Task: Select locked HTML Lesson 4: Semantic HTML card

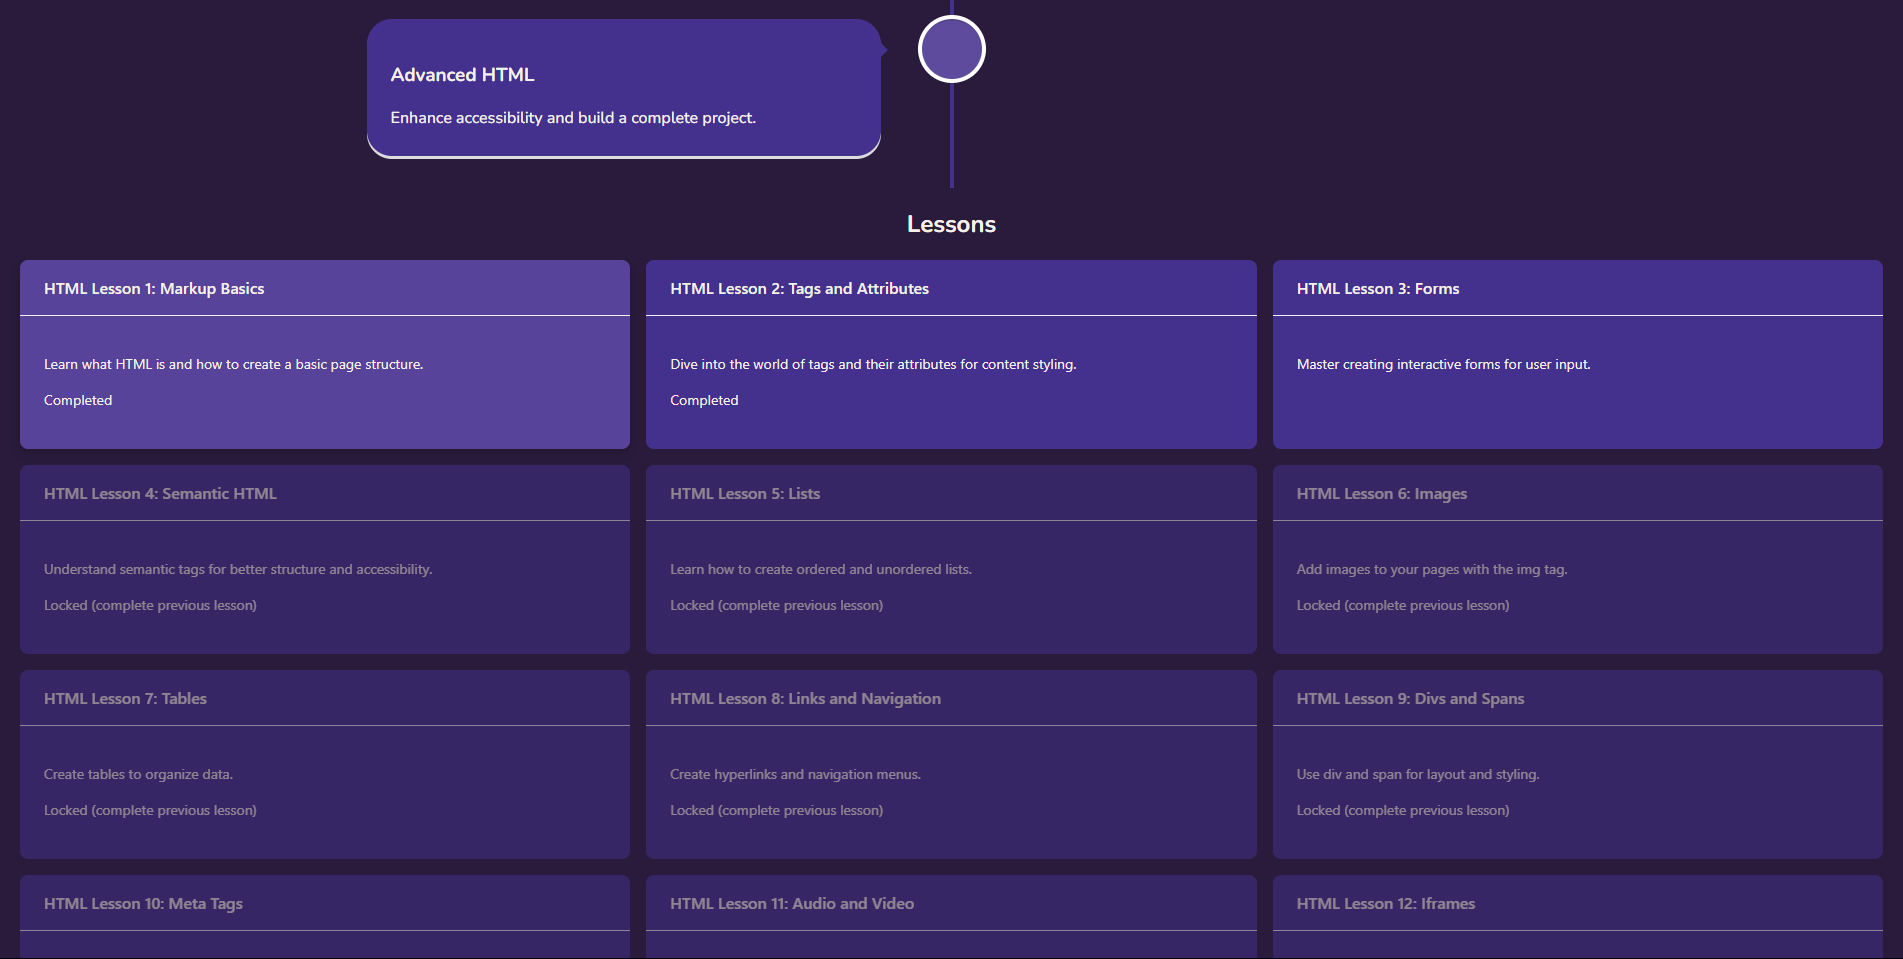Action: pos(325,559)
